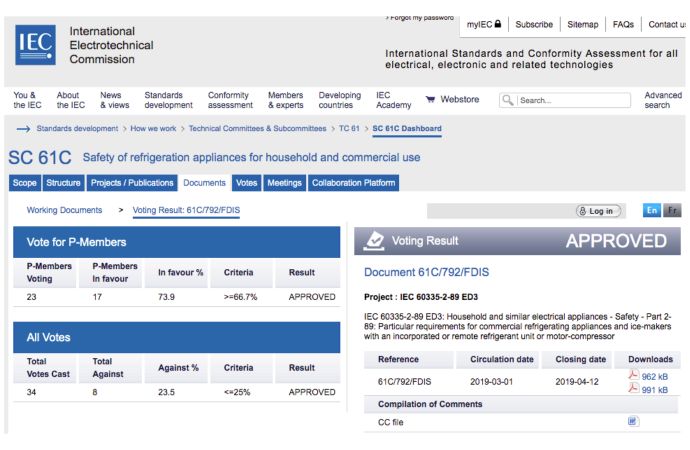Click reference cell 61C/792/FDIS
Screen dimensions: 690x450
(x=404, y=381)
